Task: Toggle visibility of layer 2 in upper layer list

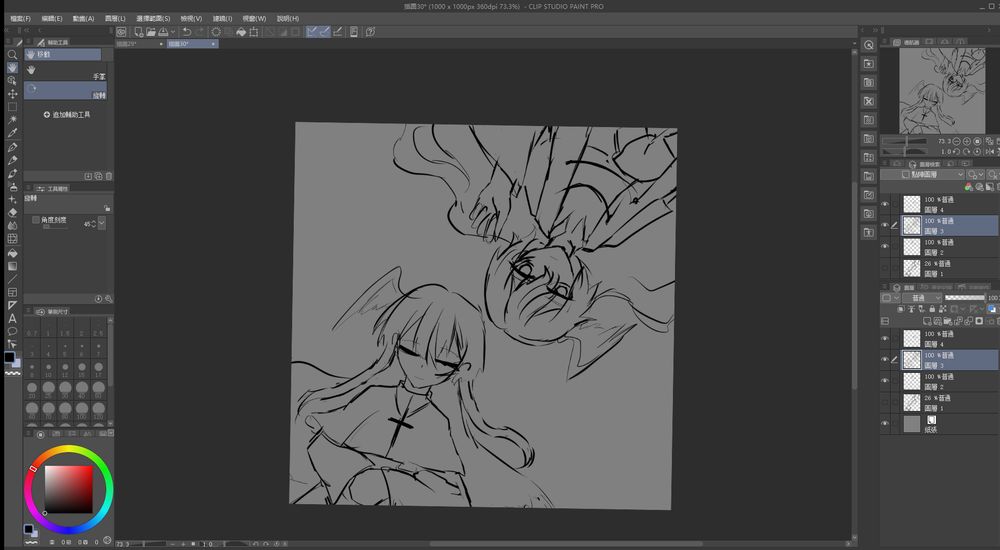Action: [885, 246]
